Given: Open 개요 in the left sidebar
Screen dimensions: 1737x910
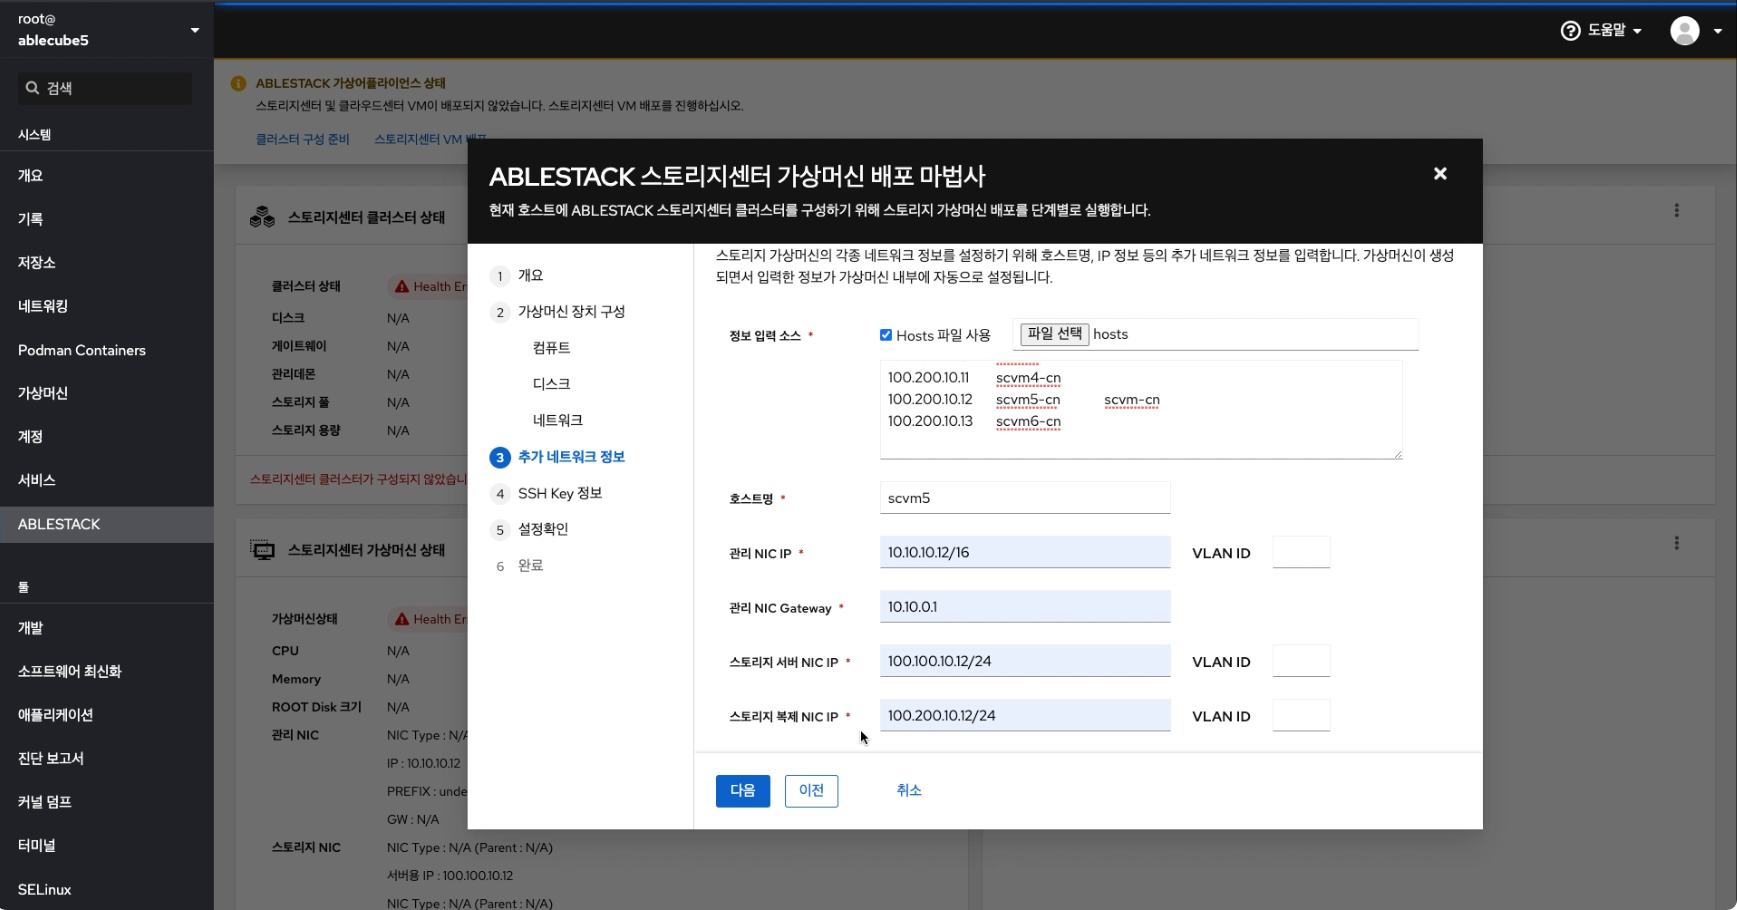Looking at the screenshot, I should click(x=107, y=175).
